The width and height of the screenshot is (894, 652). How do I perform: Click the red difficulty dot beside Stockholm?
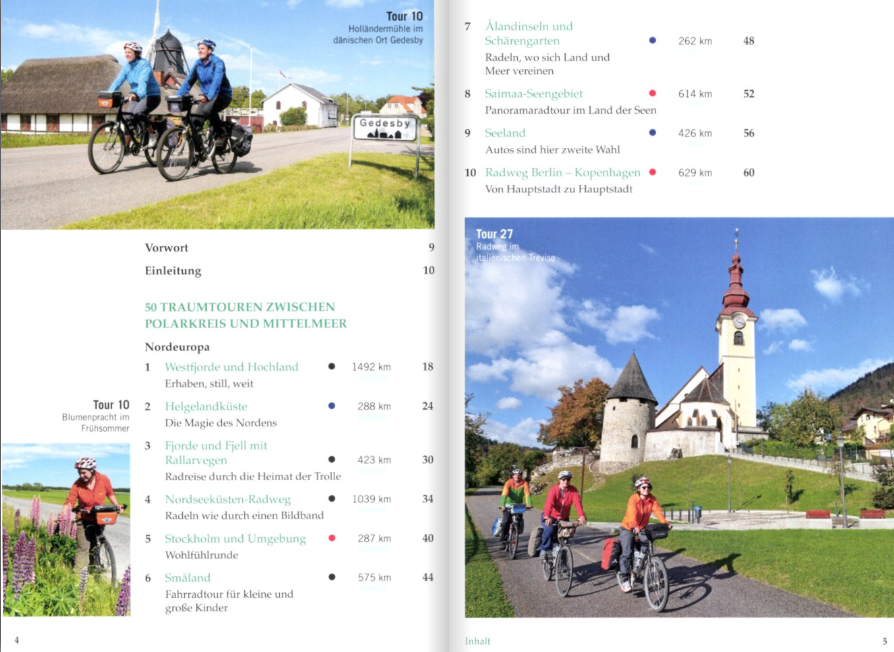tap(332, 538)
